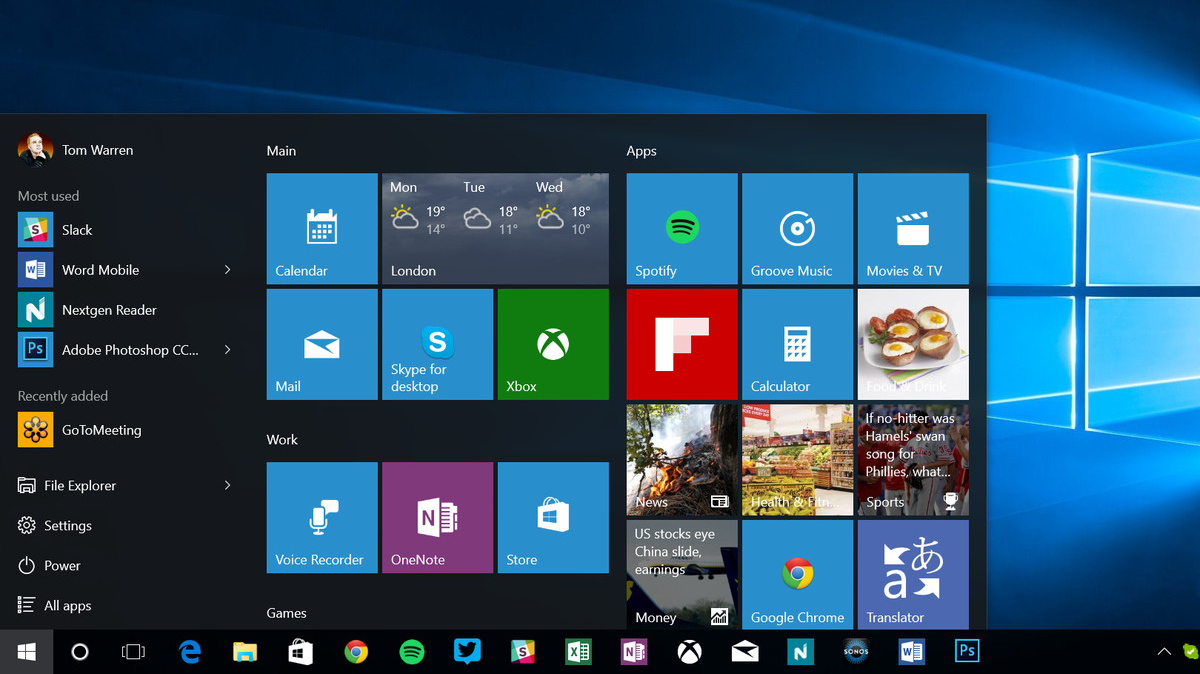Show hidden system tray icons

click(1163, 652)
